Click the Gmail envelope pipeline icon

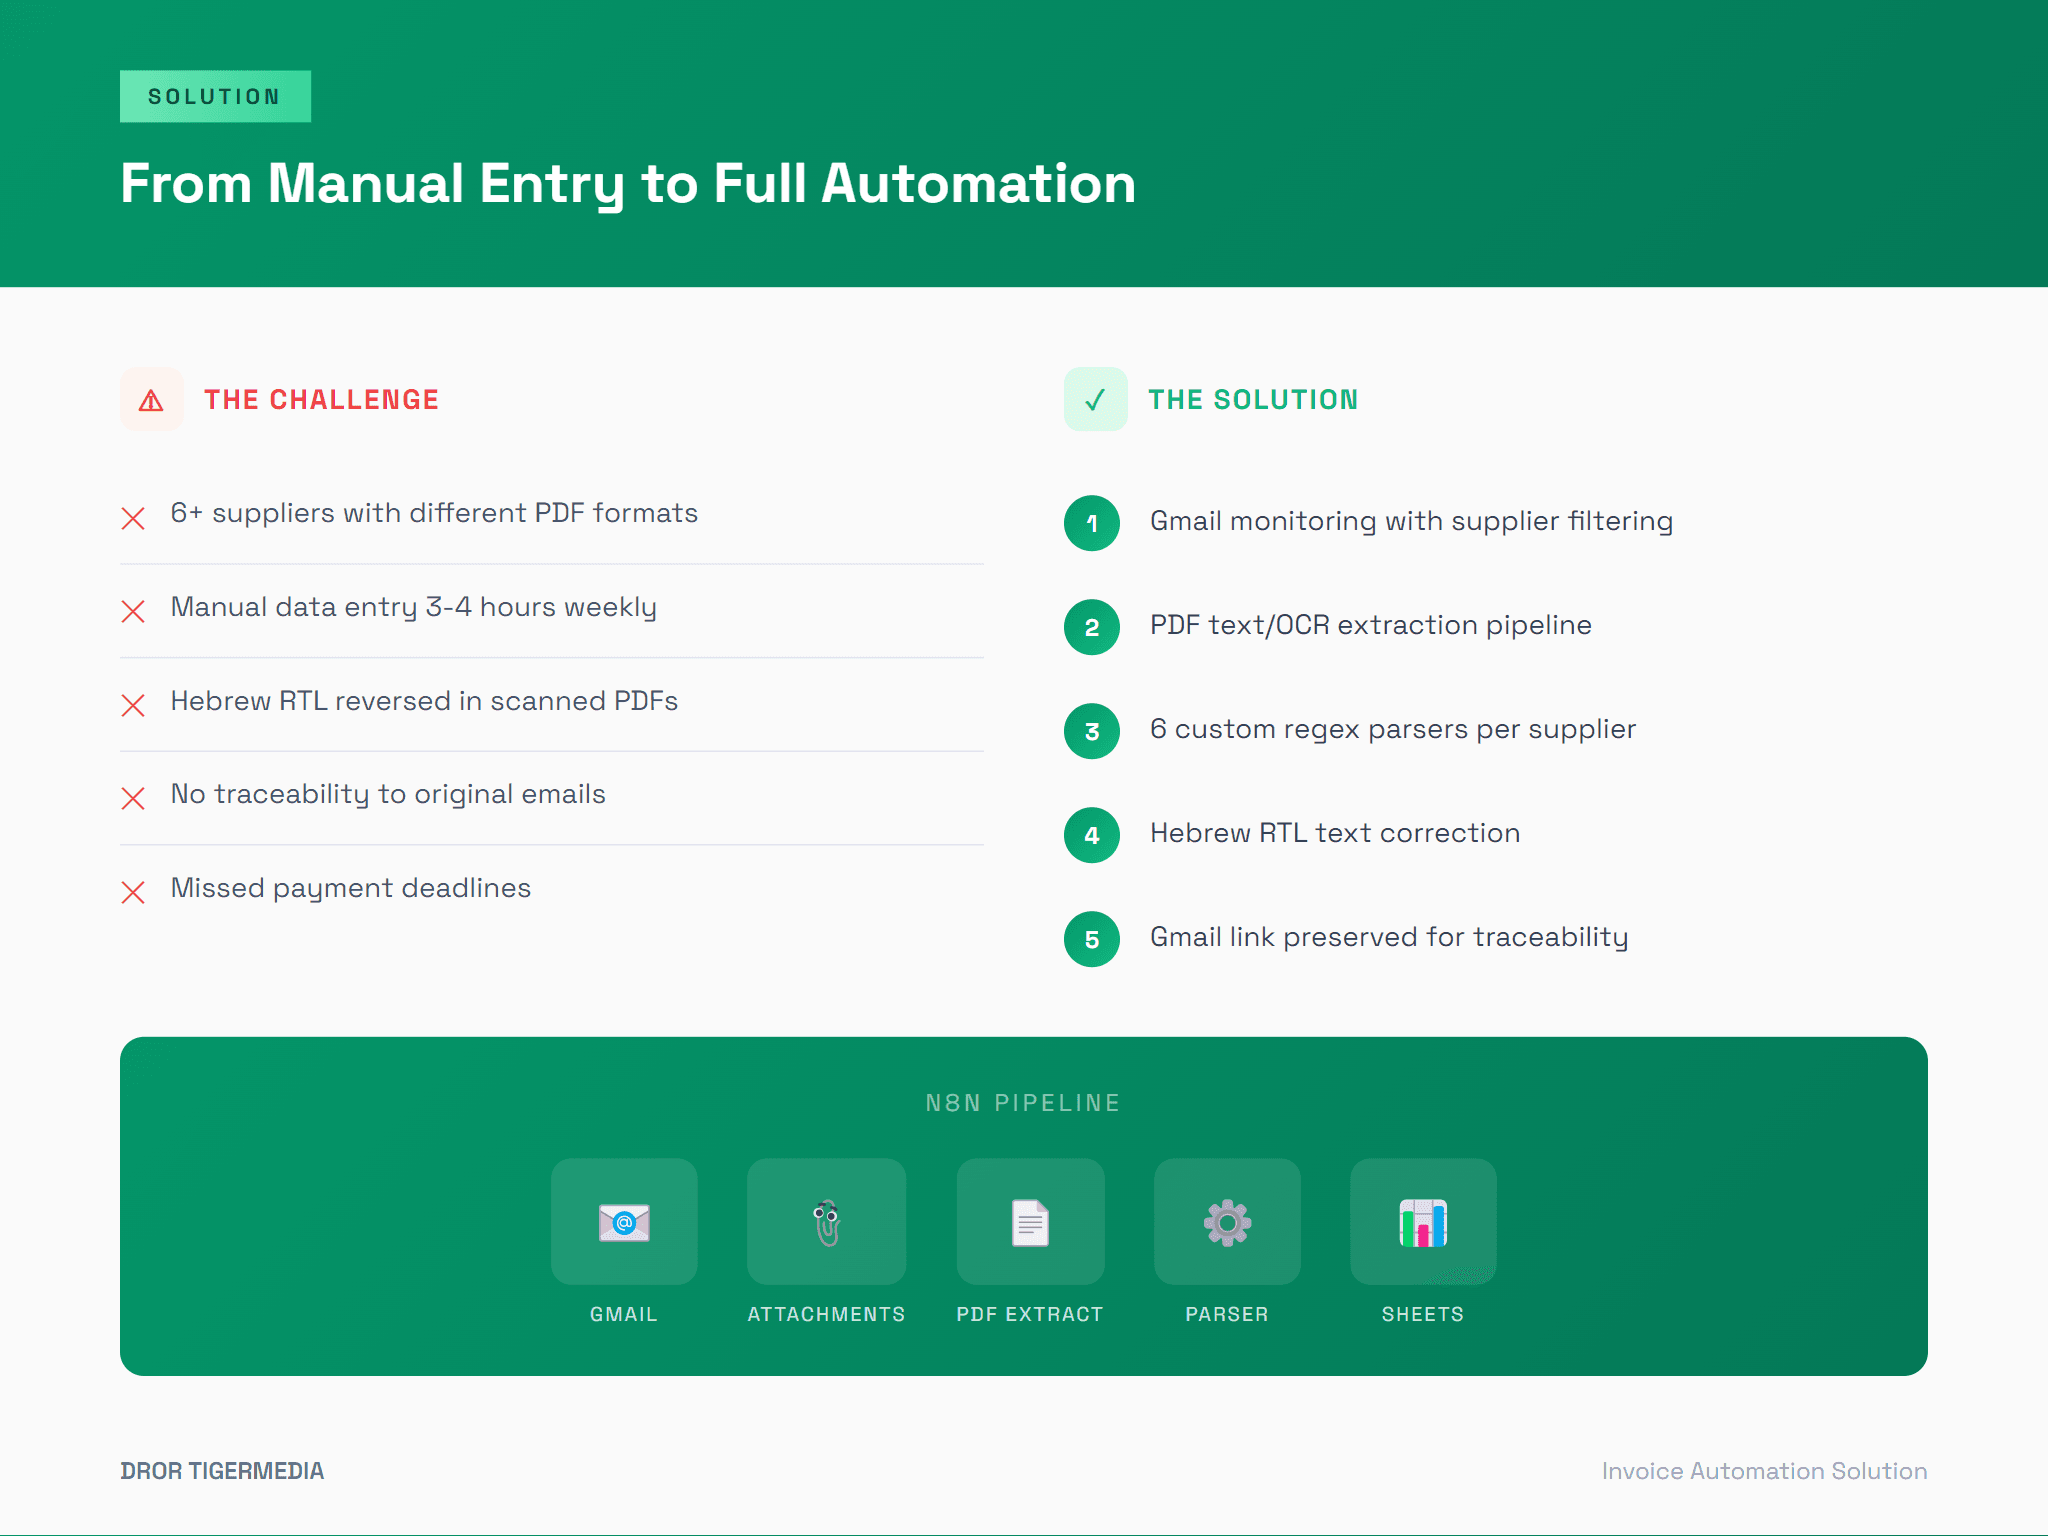point(624,1222)
